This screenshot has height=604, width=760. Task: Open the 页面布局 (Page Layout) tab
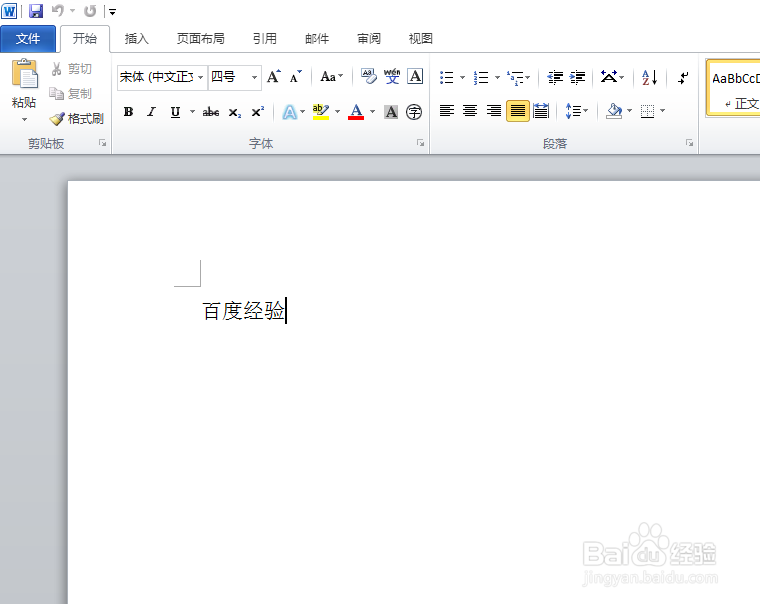click(x=200, y=39)
